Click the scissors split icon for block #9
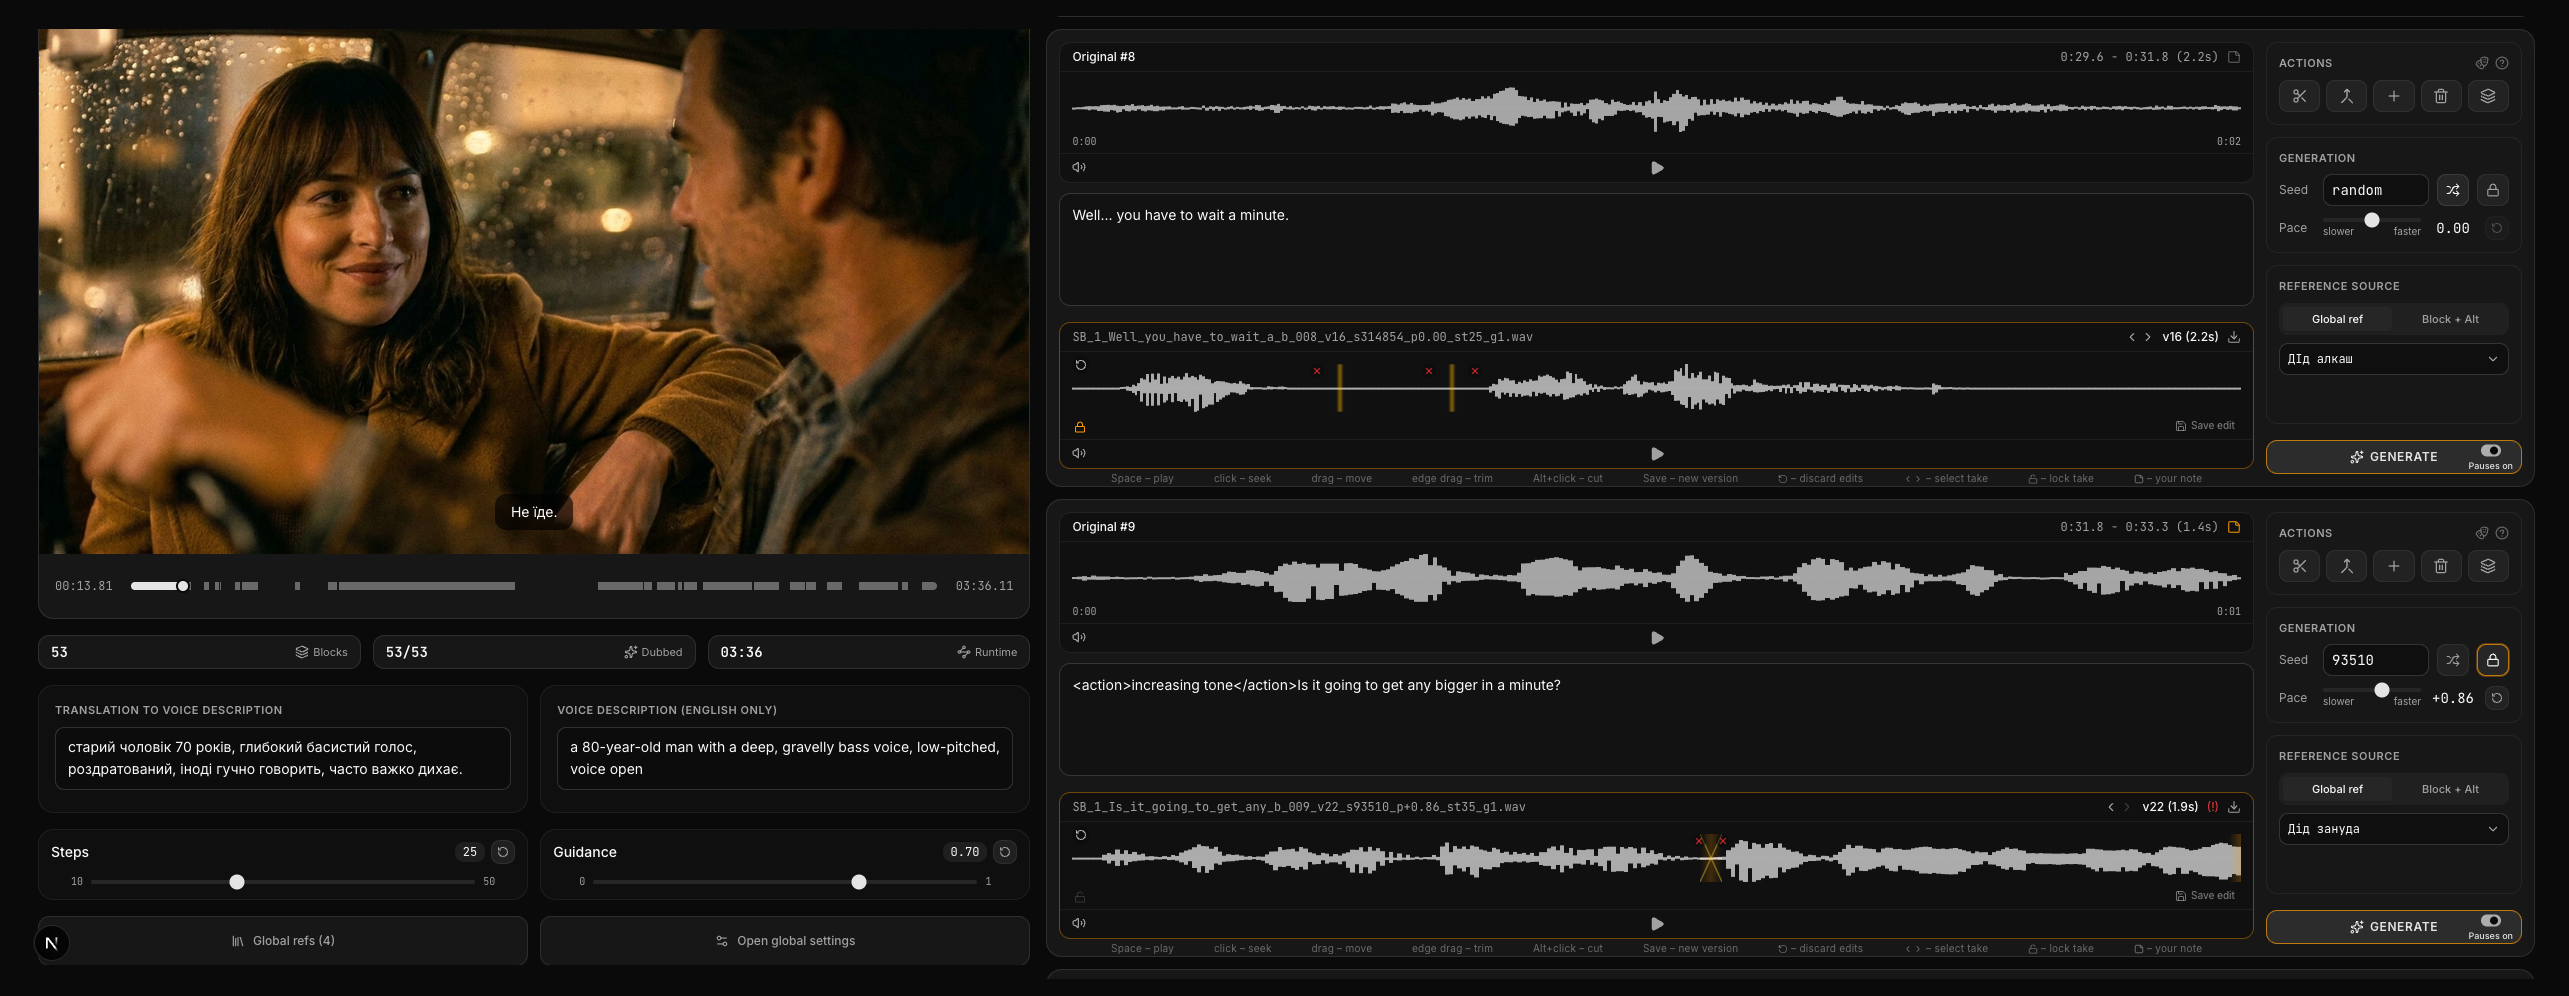 2299,566
